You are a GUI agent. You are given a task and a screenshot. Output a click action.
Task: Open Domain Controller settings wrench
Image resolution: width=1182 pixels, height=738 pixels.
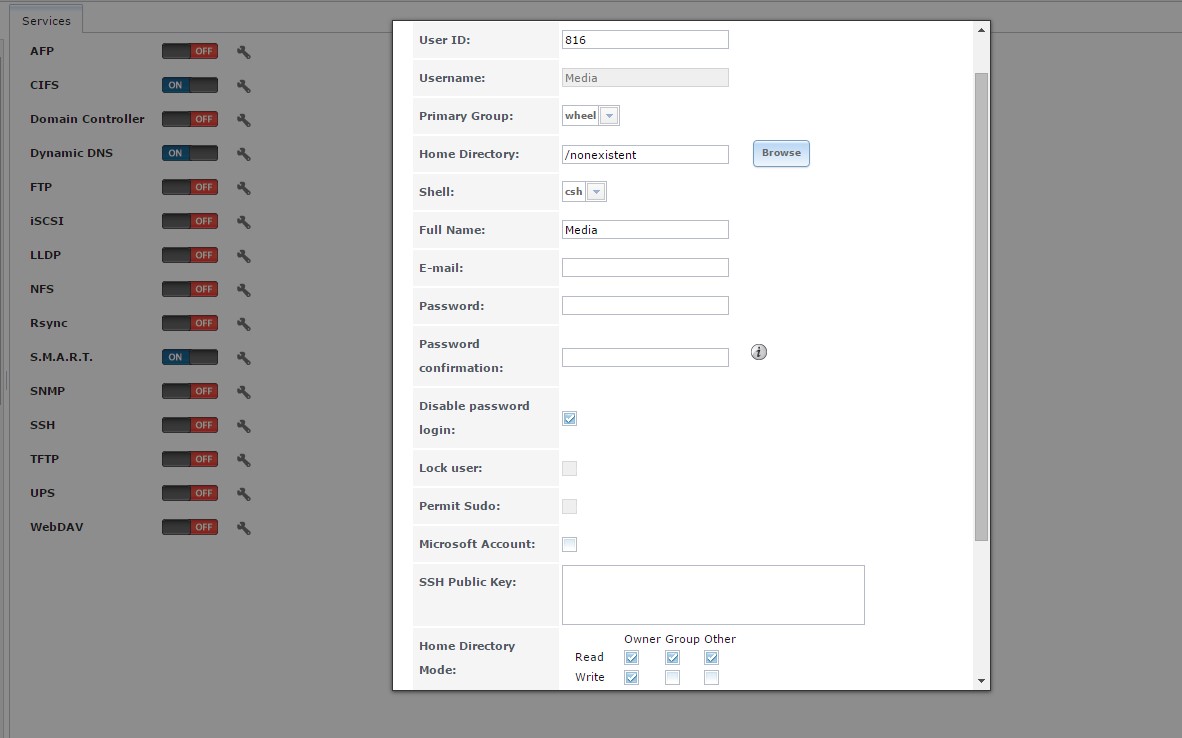[x=243, y=120]
